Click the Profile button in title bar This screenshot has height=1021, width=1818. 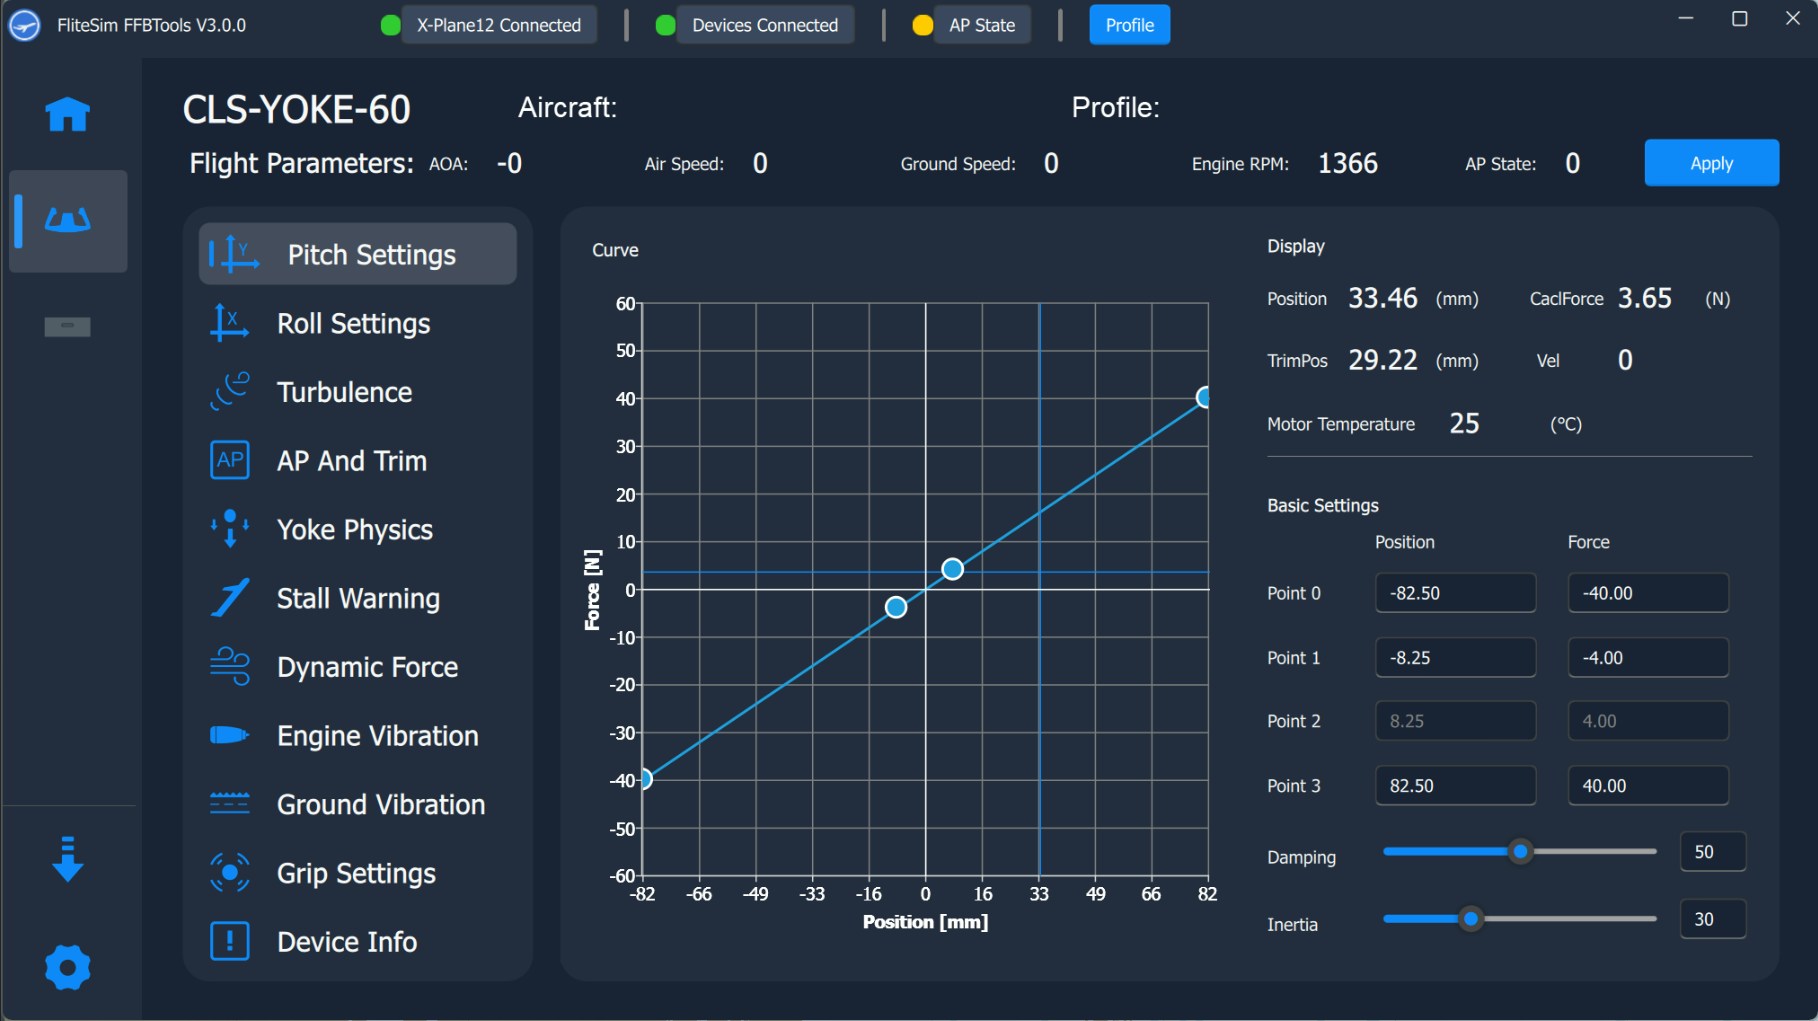(x=1129, y=25)
